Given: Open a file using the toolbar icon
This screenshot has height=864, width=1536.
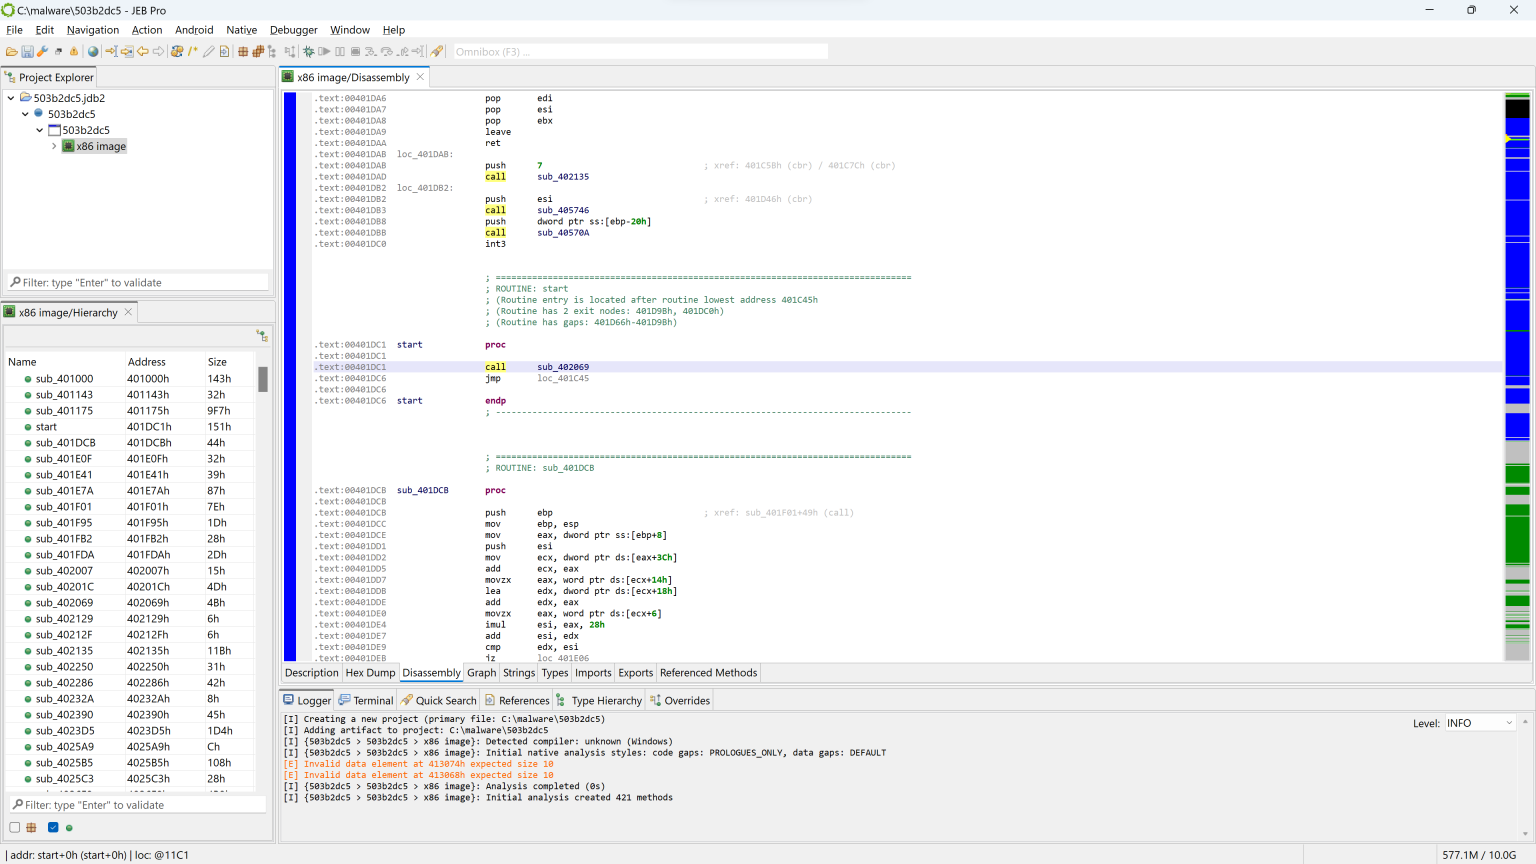Looking at the screenshot, I should pyautogui.click(x=11, y=52).
